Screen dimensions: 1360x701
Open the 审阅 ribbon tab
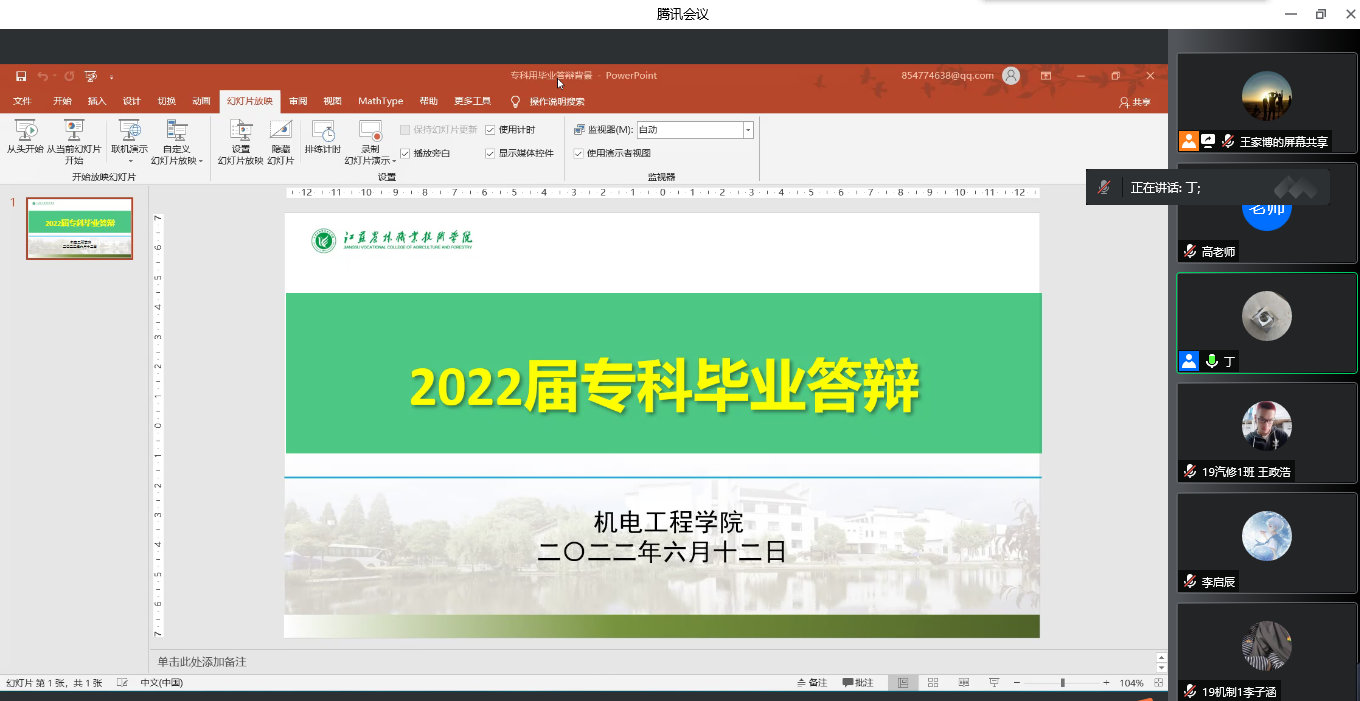(x=298, y=101)
